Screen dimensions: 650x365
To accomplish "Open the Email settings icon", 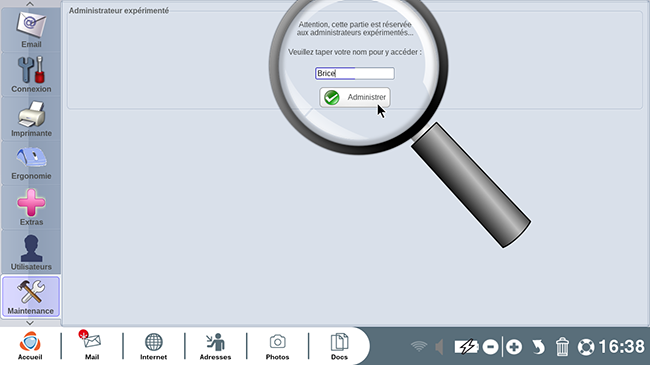I will (x=31, y=30).
